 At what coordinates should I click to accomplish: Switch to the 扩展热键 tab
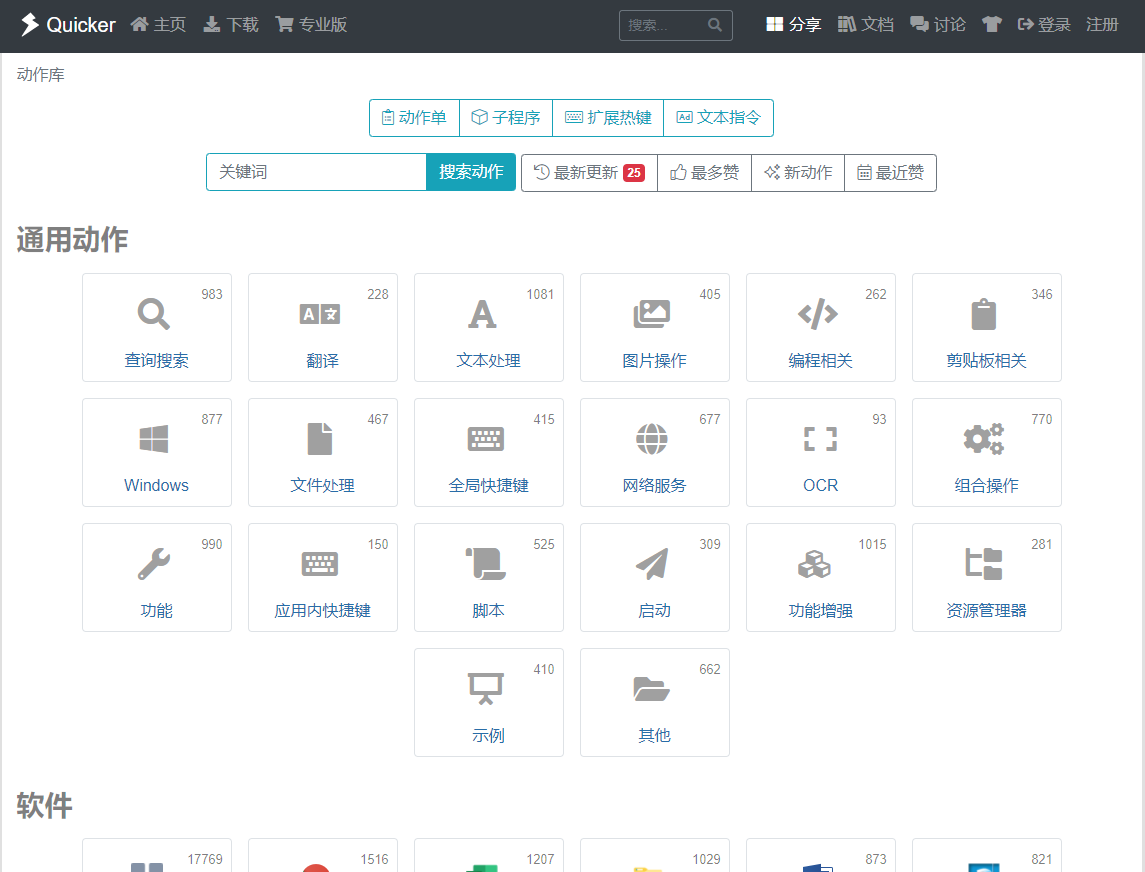click(608, 118)
